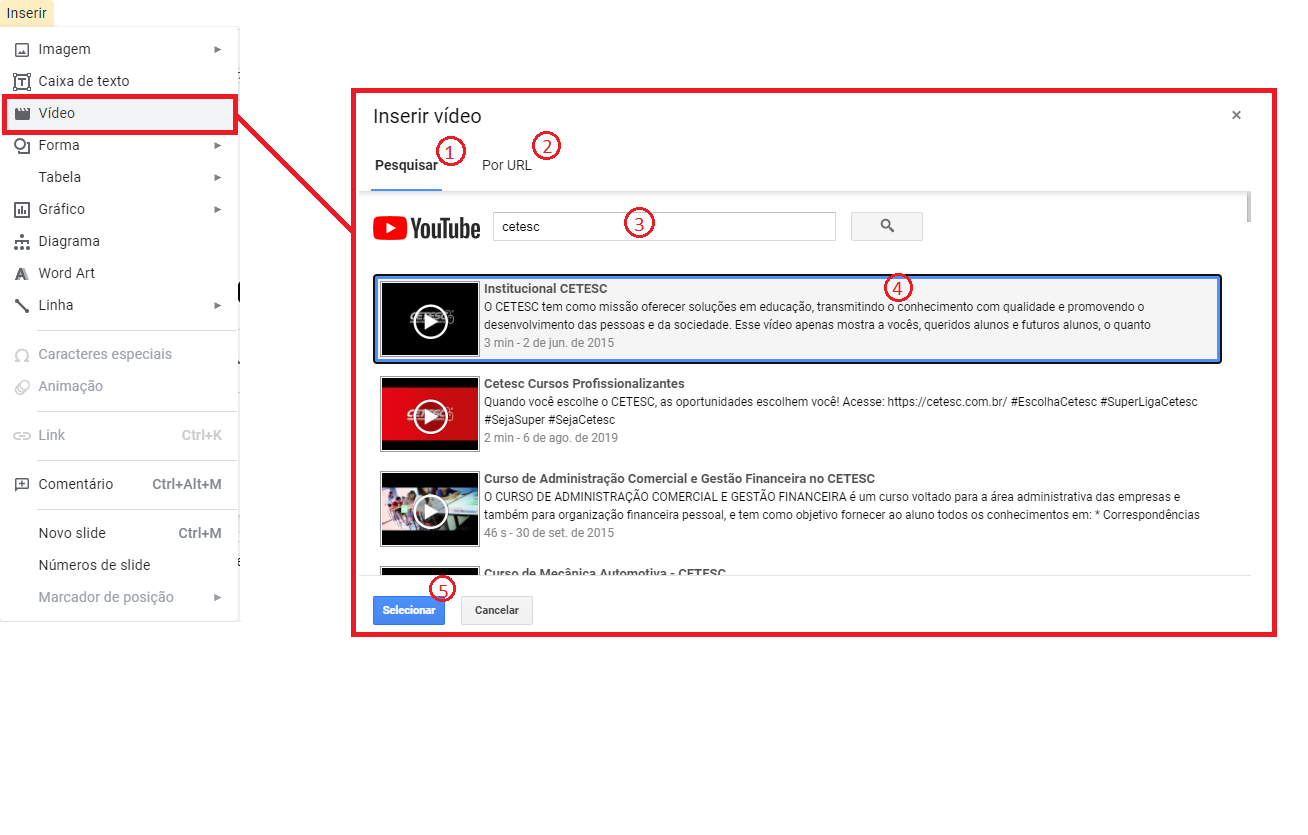Image resolution: width=1308 pixels, height=835 pixels.
Task: Click the Caixa de texto icon
Action: click(21, 81)
